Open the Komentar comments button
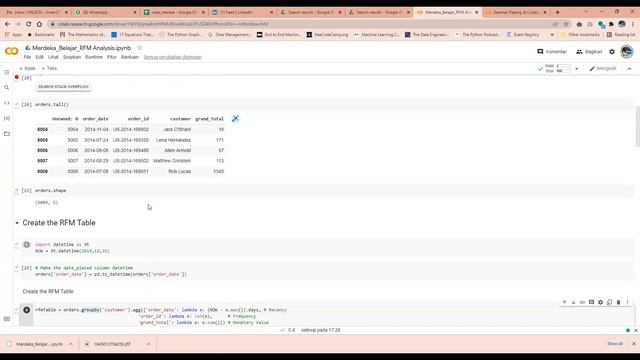 pos(552,51)
